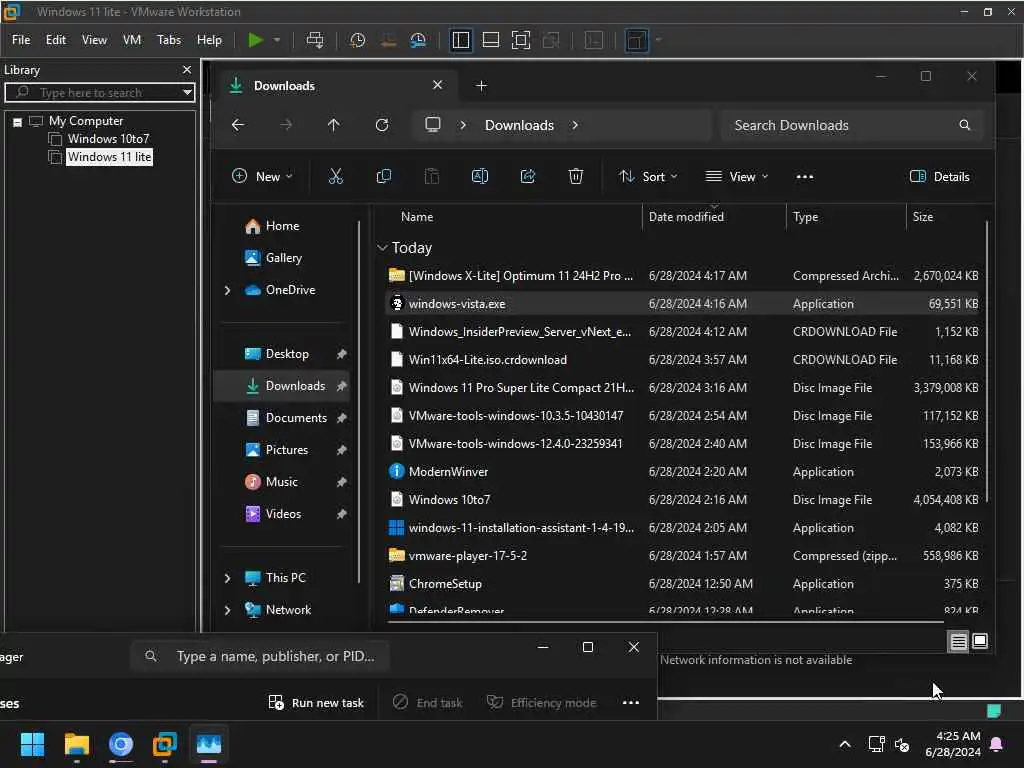The image size is (1024, 768).
Task: Sort by the Date modified column header
Action: tap(686, 217)
